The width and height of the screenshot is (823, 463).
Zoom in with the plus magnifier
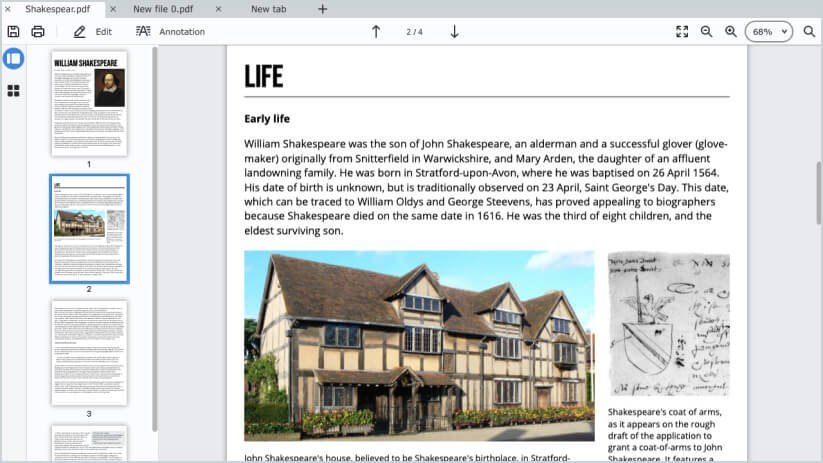click(x=731, y=31)
